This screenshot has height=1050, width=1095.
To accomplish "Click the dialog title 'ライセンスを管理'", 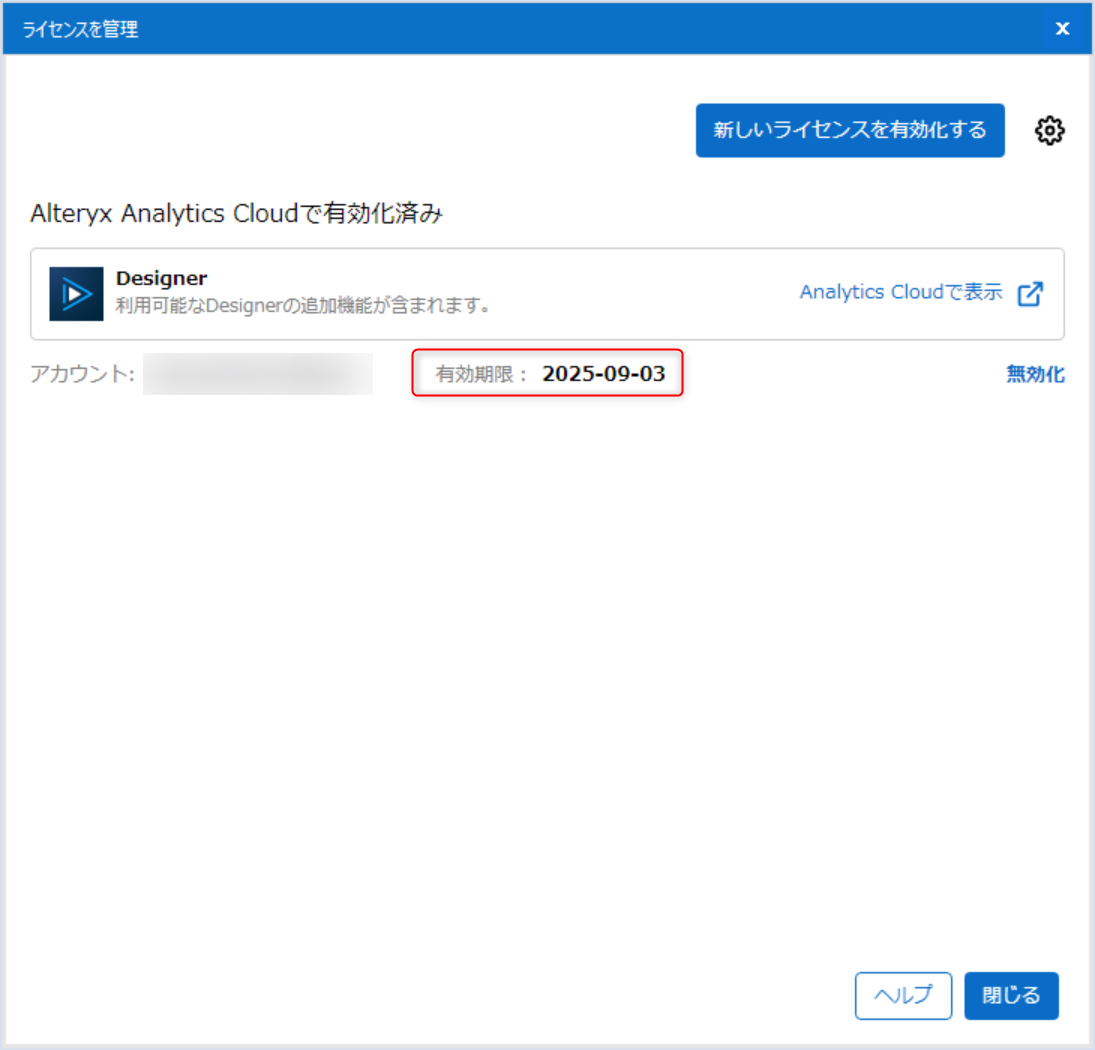I will coord(80,29).
